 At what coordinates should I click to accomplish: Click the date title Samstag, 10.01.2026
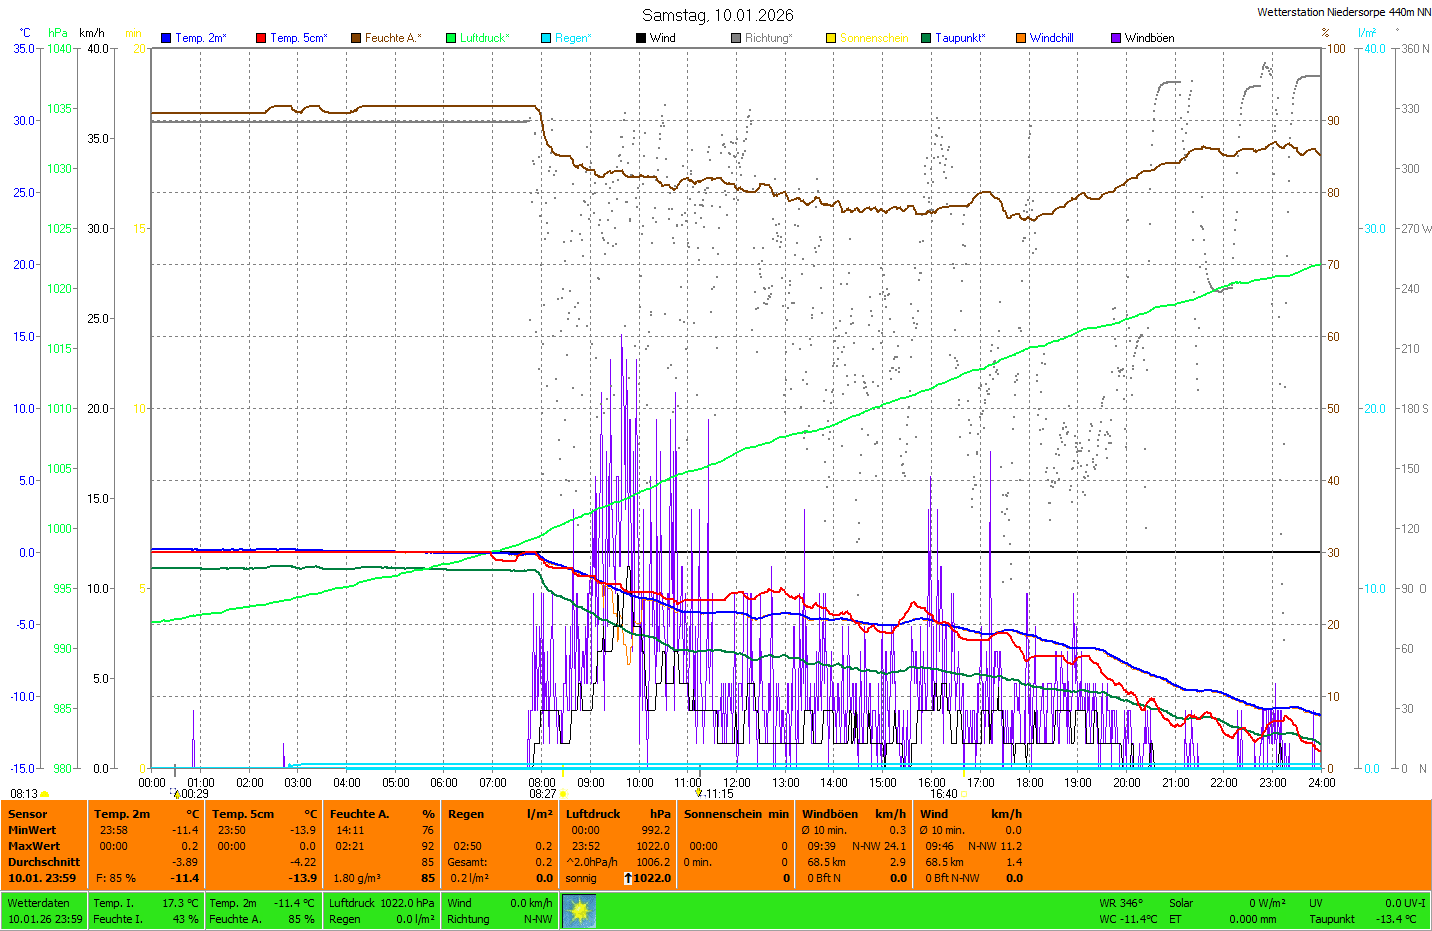click(x=717, y=15)
